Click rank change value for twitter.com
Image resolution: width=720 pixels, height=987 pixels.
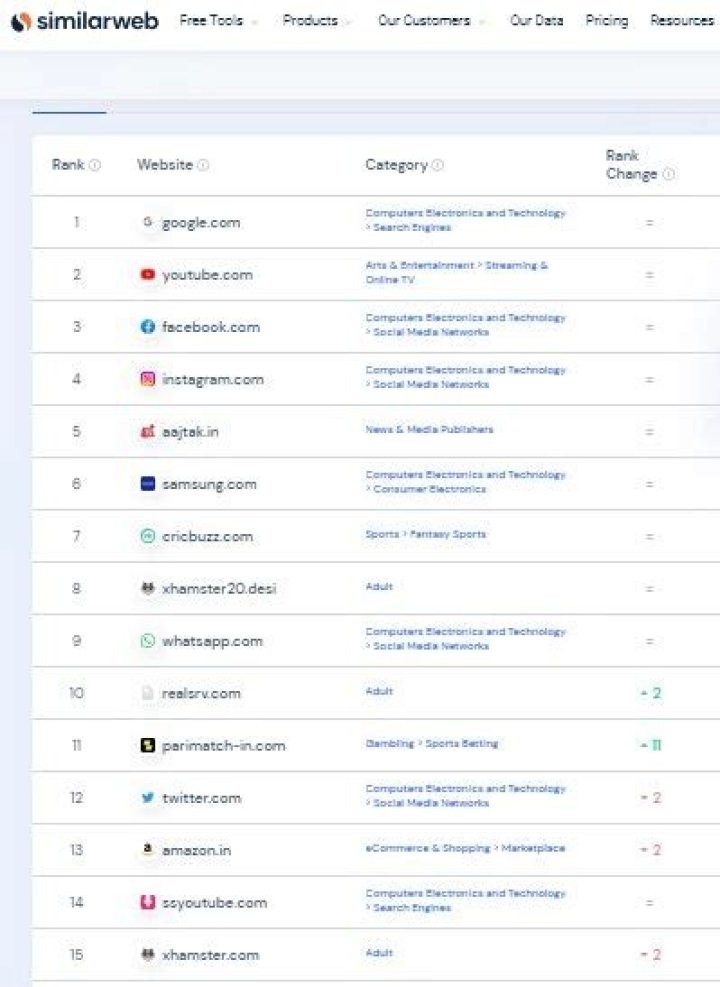651,798
